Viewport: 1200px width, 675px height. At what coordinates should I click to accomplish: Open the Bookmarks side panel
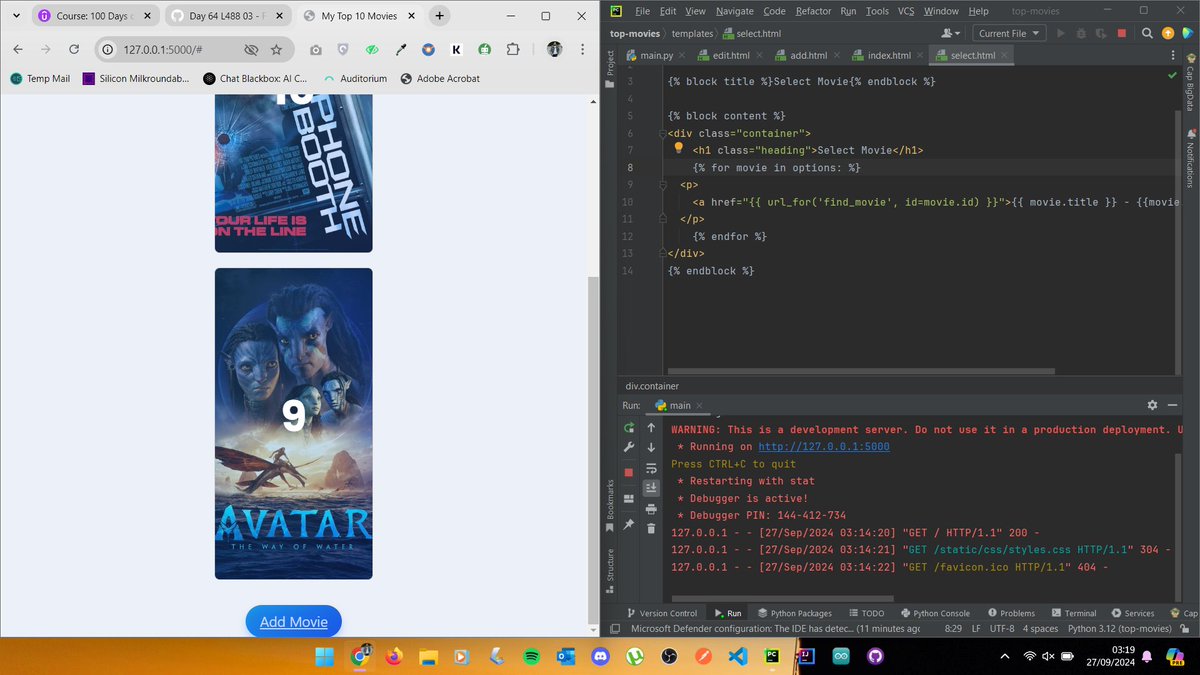[610, 506]
